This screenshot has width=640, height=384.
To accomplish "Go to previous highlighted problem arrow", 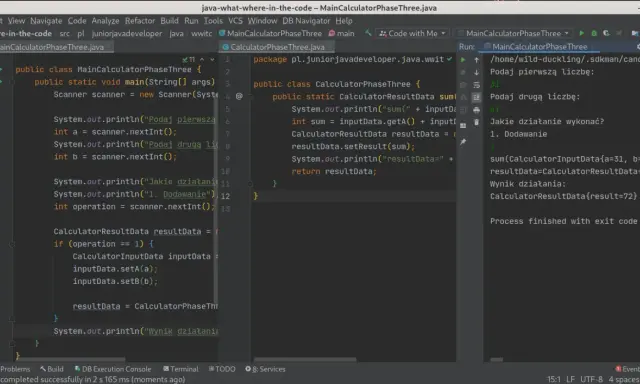I will tap(202, 60).
